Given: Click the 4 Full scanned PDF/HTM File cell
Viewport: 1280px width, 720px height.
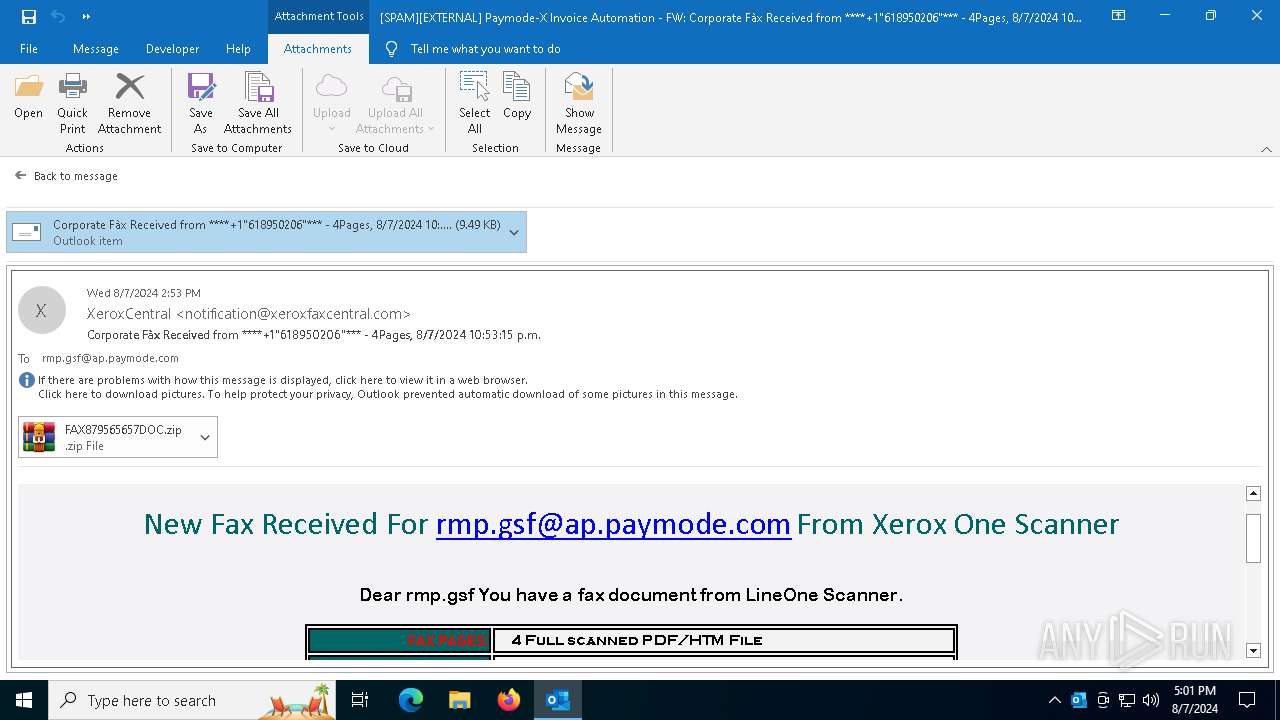Looking at the screenshot, I should click(x=724, y=640).
